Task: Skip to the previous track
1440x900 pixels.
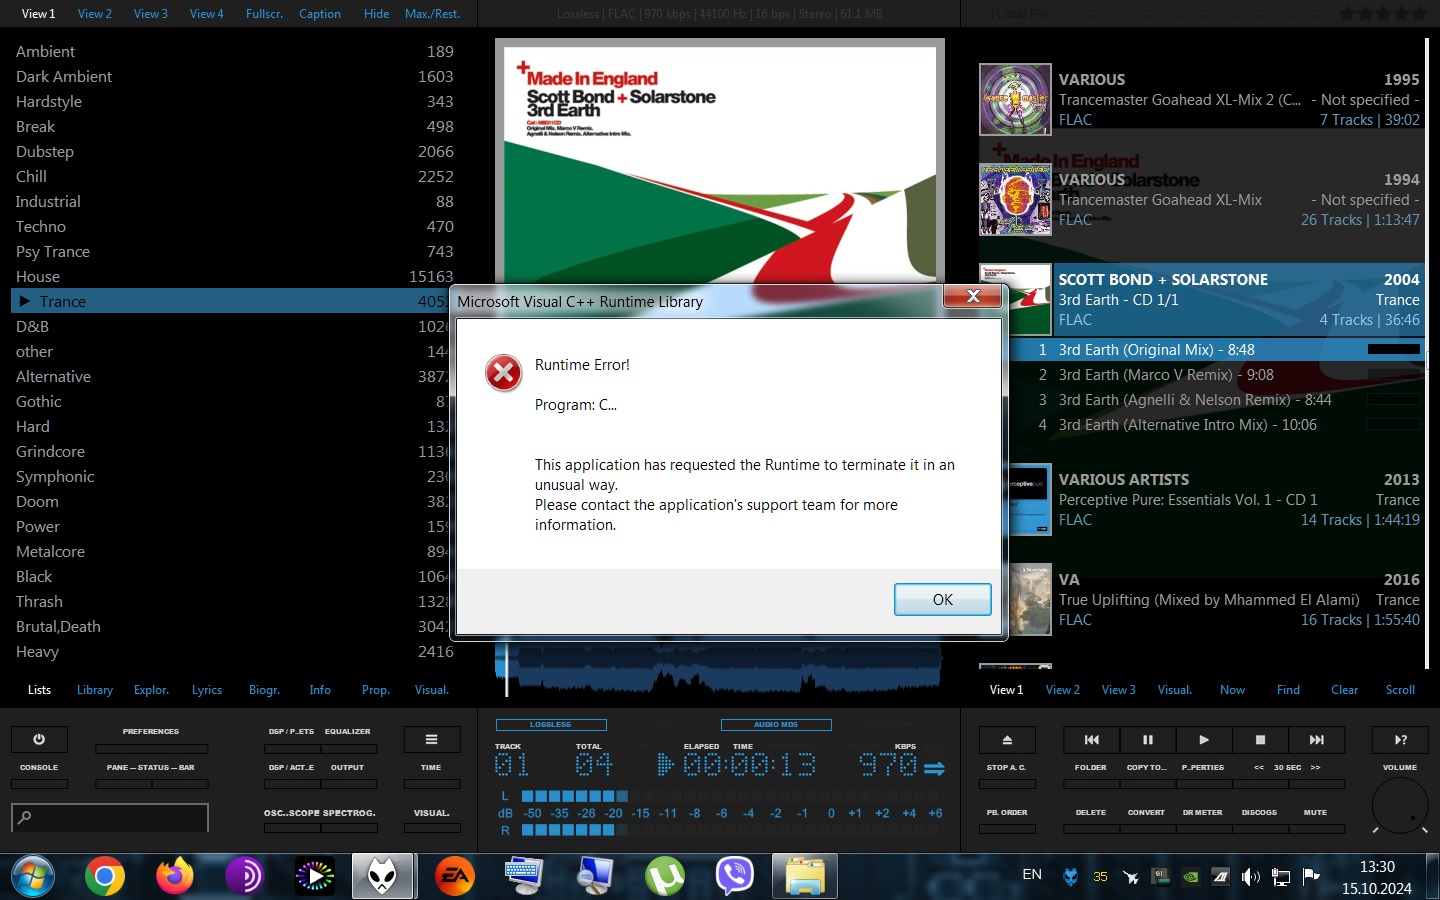Action: pyautogui.click(x=1091, y=740)
